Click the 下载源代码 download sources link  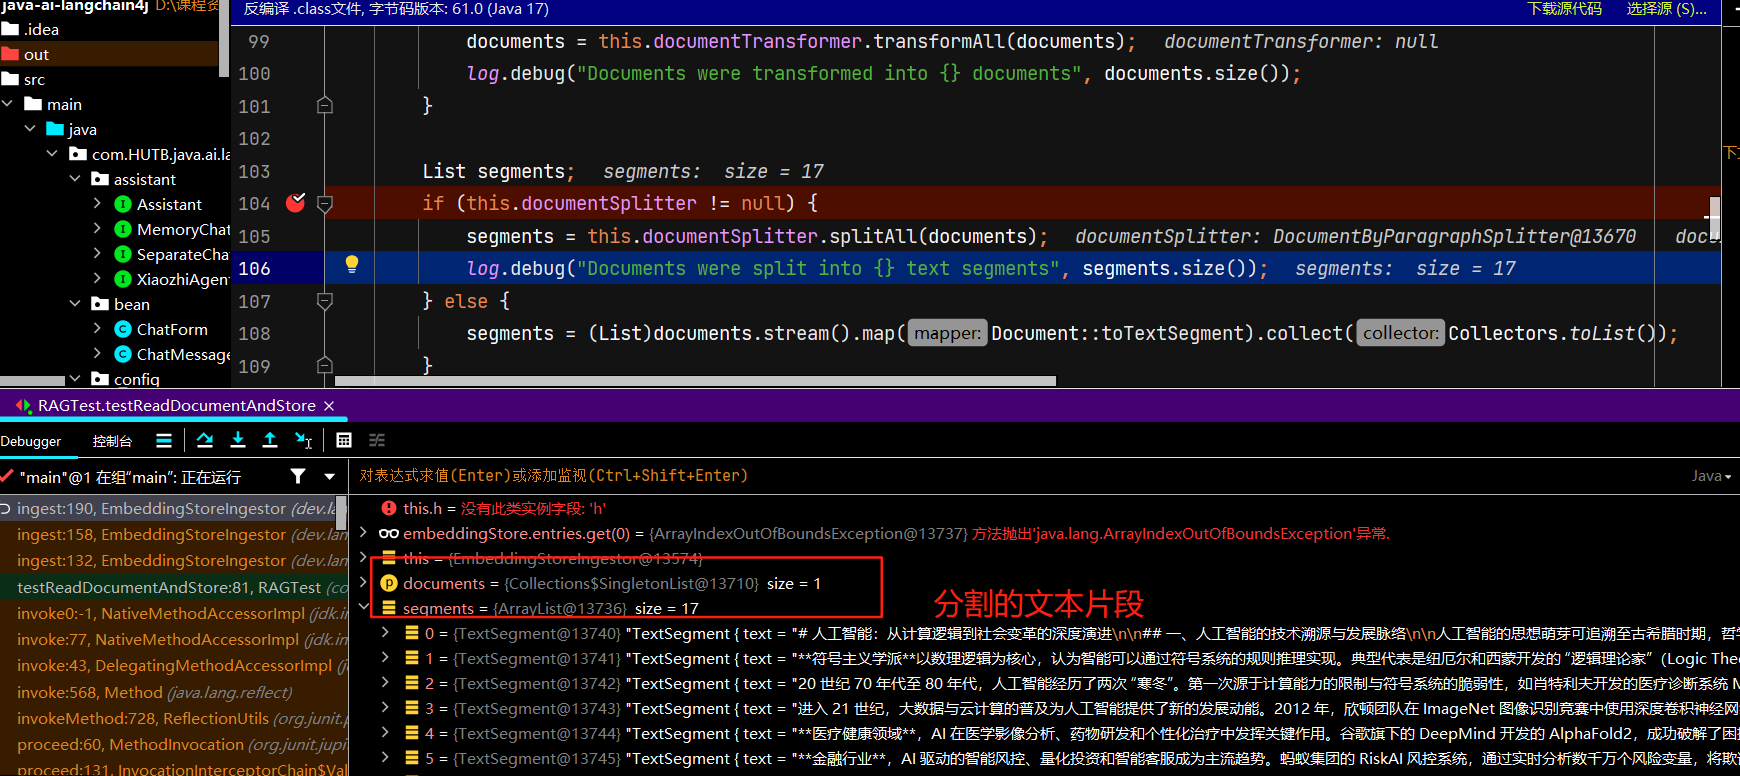click(x=1565, y=9)
